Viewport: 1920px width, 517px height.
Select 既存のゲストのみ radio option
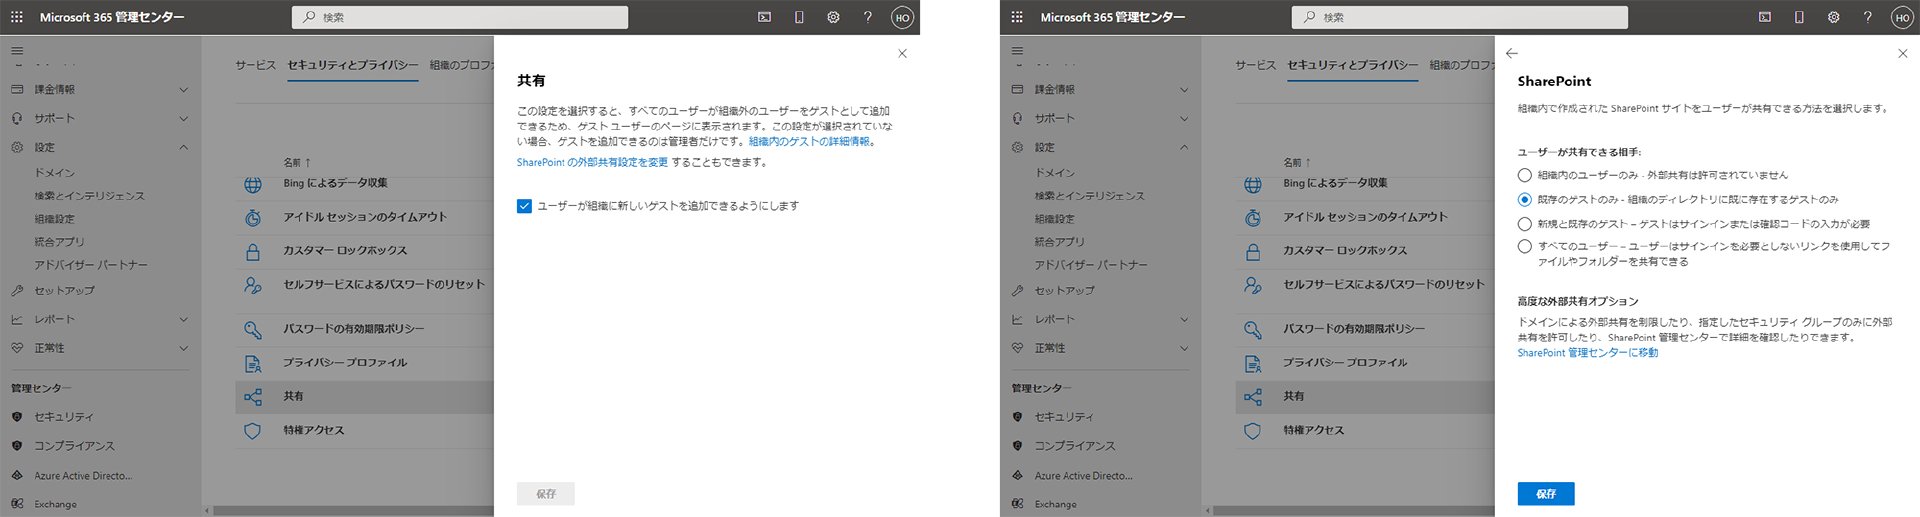[1524, 200]
